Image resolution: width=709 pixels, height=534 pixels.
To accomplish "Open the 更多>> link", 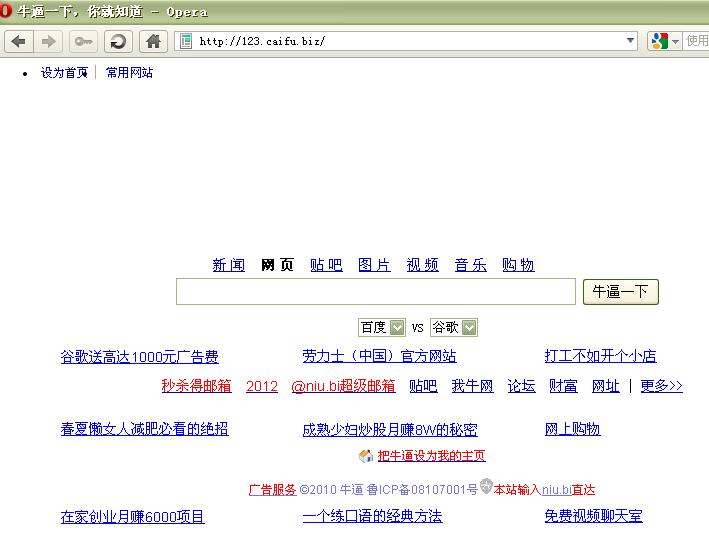I will 662,386.
